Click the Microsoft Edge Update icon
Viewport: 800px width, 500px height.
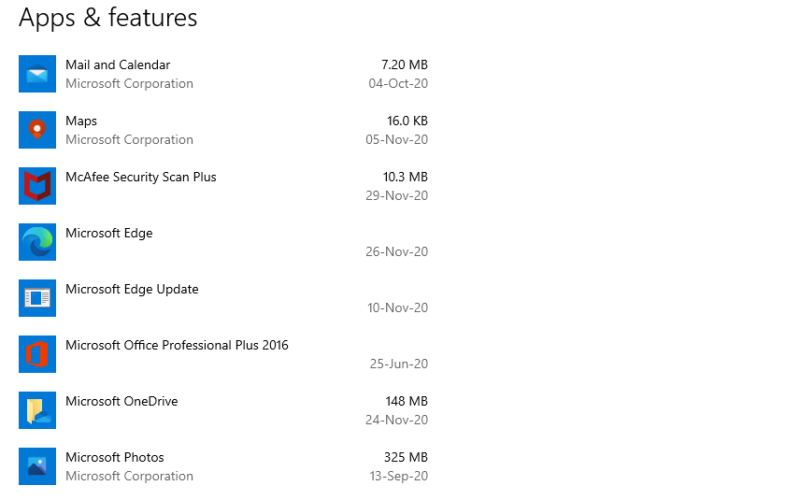(x=37, y=298)
